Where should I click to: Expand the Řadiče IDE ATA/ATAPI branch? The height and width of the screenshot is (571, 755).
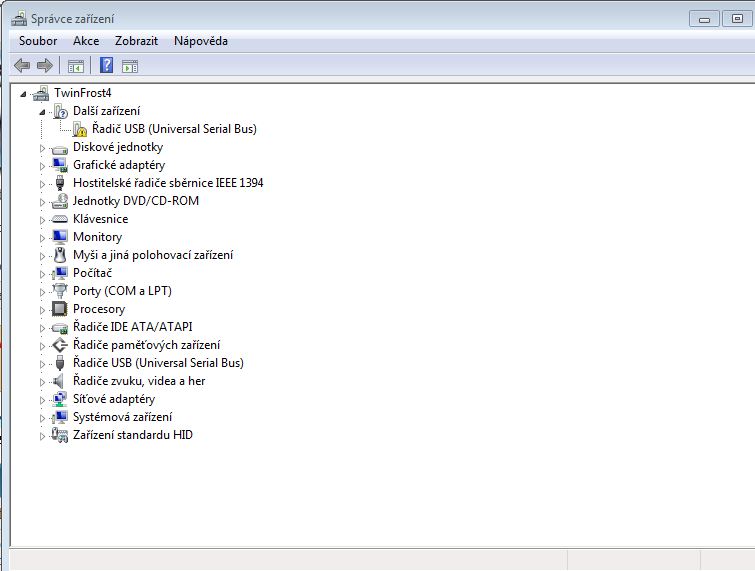point(42,328)
